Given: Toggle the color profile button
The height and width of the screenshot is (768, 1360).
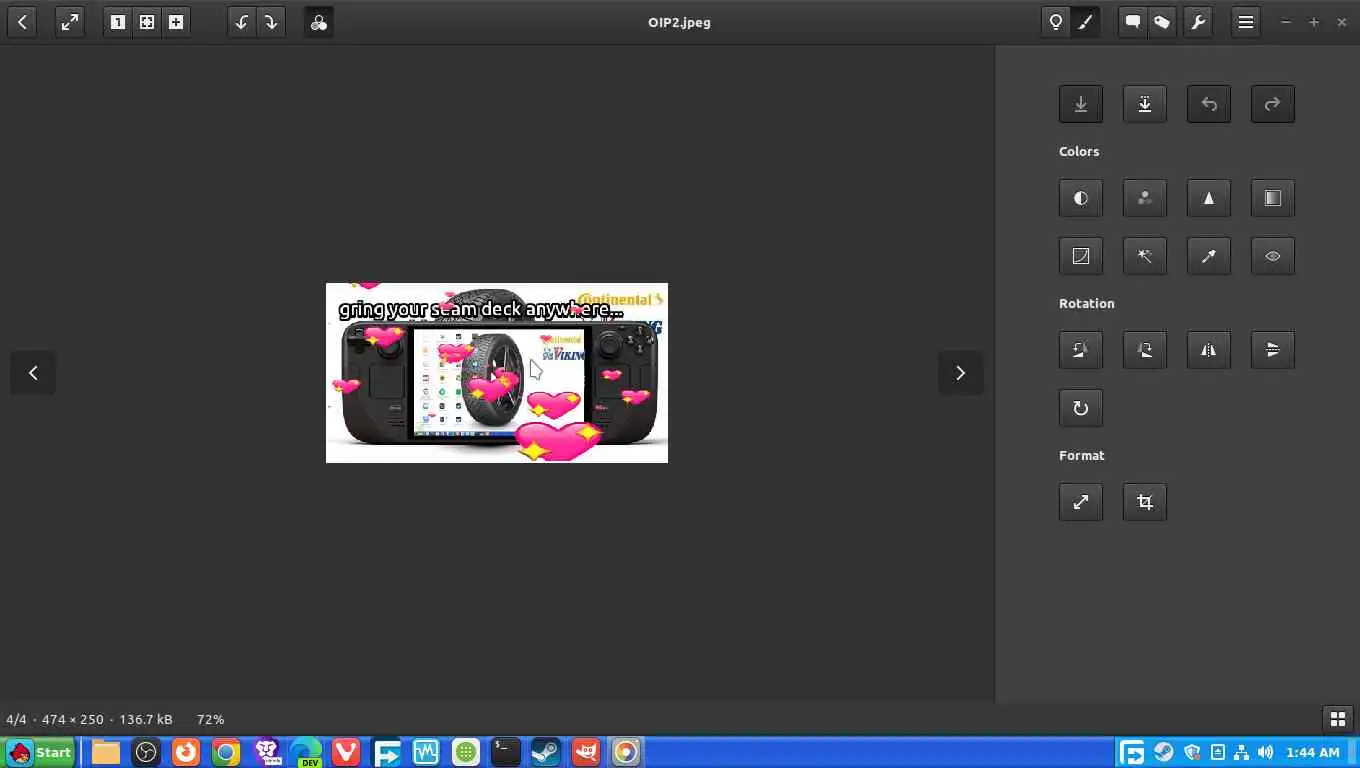Looking at the screenshot, I should 319,22.
